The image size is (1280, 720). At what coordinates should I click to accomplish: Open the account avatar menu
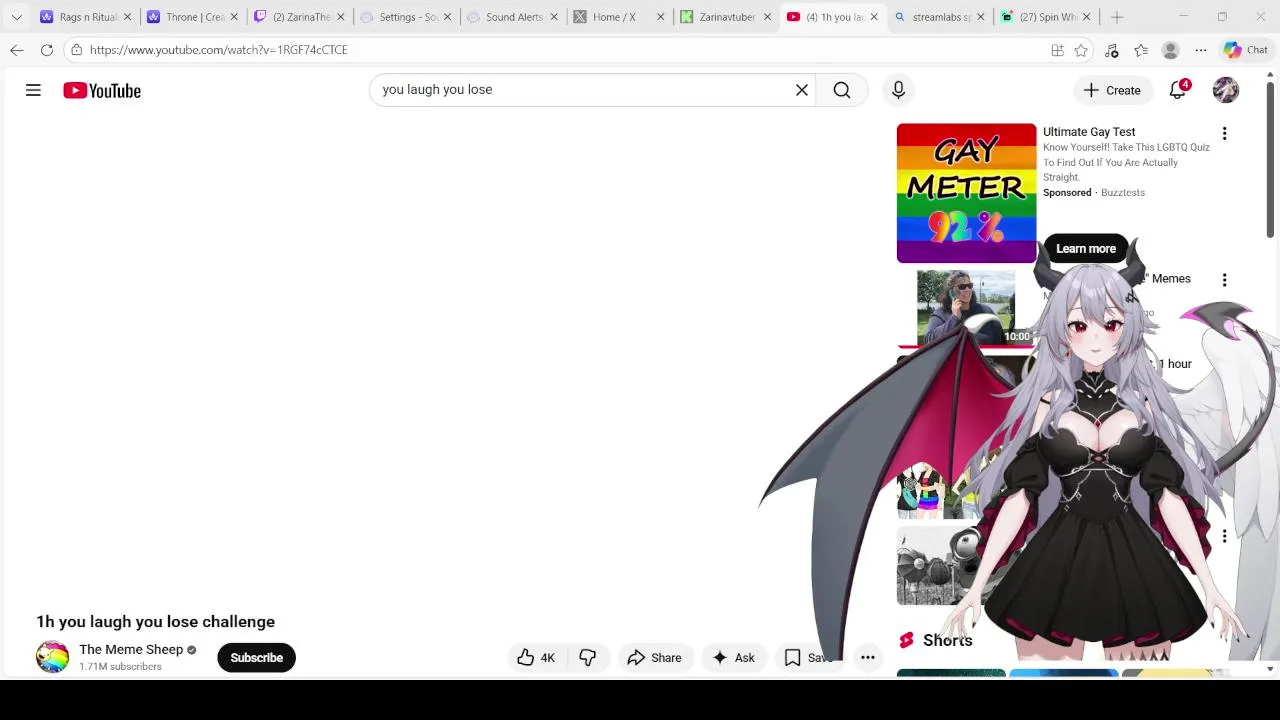pyautogui.click(x=1225, y=90)
